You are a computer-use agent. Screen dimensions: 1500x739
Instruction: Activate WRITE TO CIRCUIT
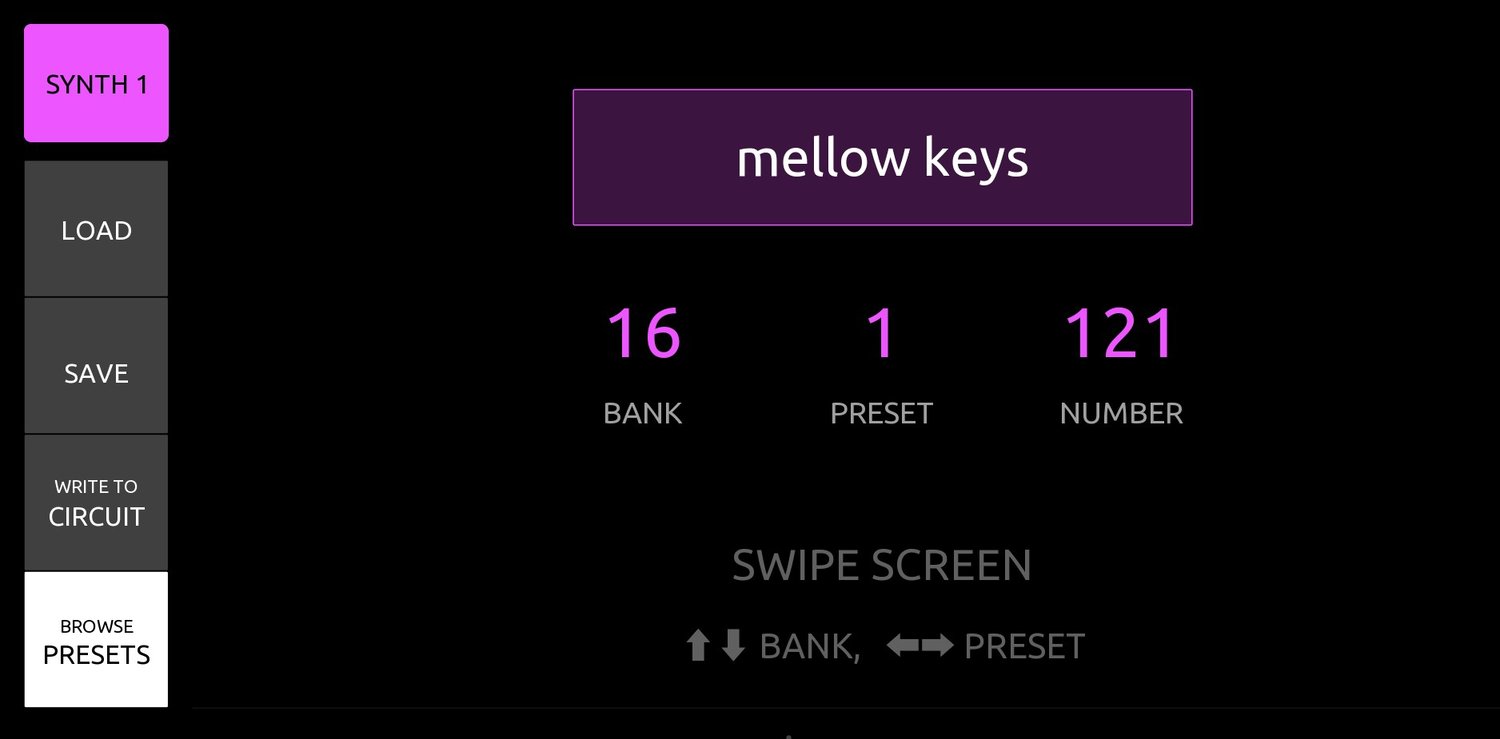point(96,502)
